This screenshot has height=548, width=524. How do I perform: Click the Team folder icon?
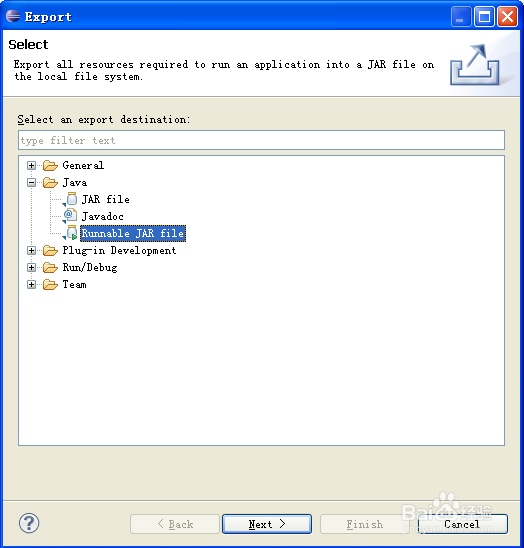click(x=50, y=284)
